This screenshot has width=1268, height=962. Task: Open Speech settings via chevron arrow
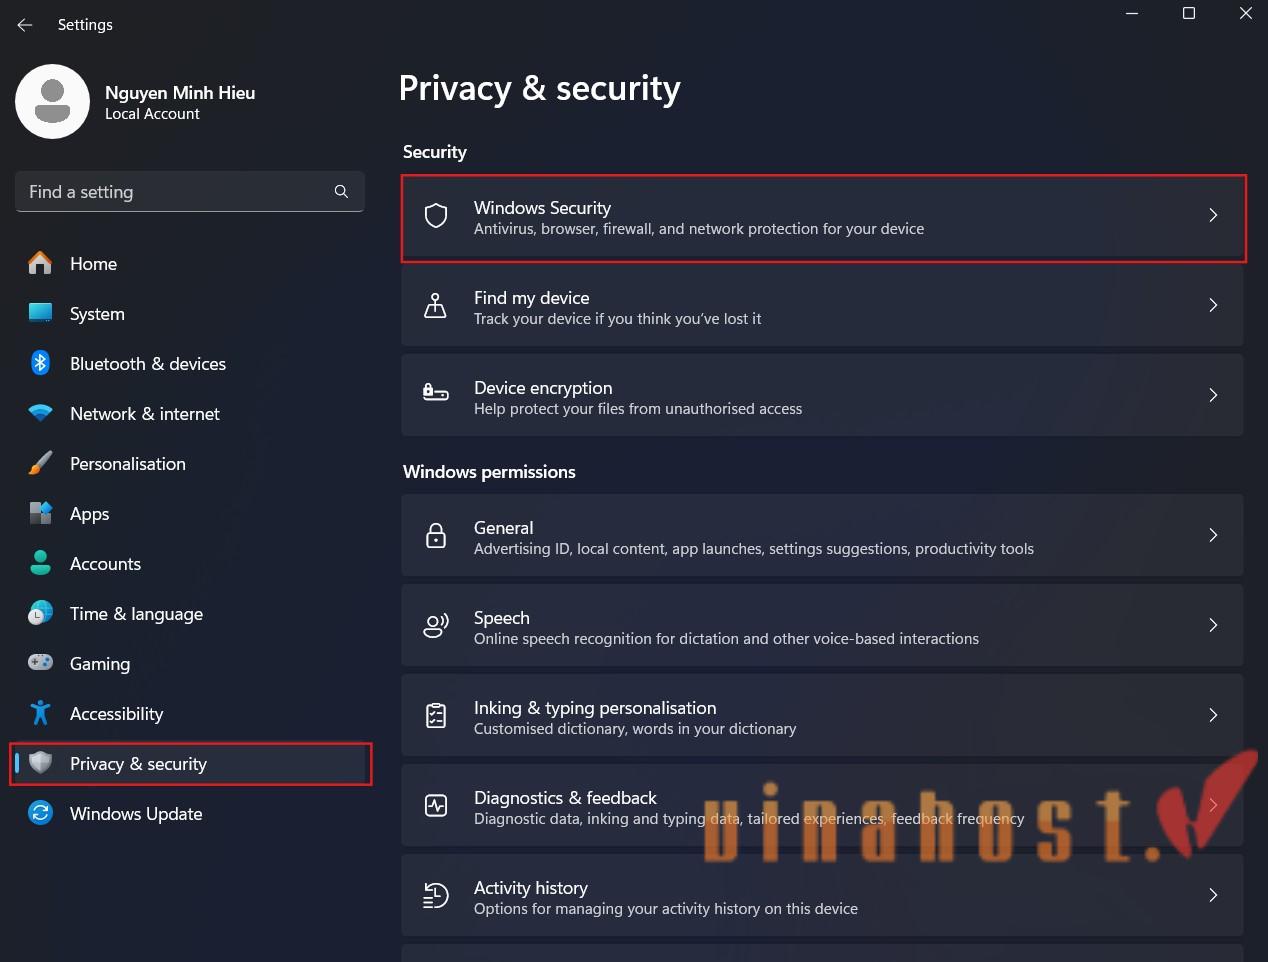click(1213, 625)
